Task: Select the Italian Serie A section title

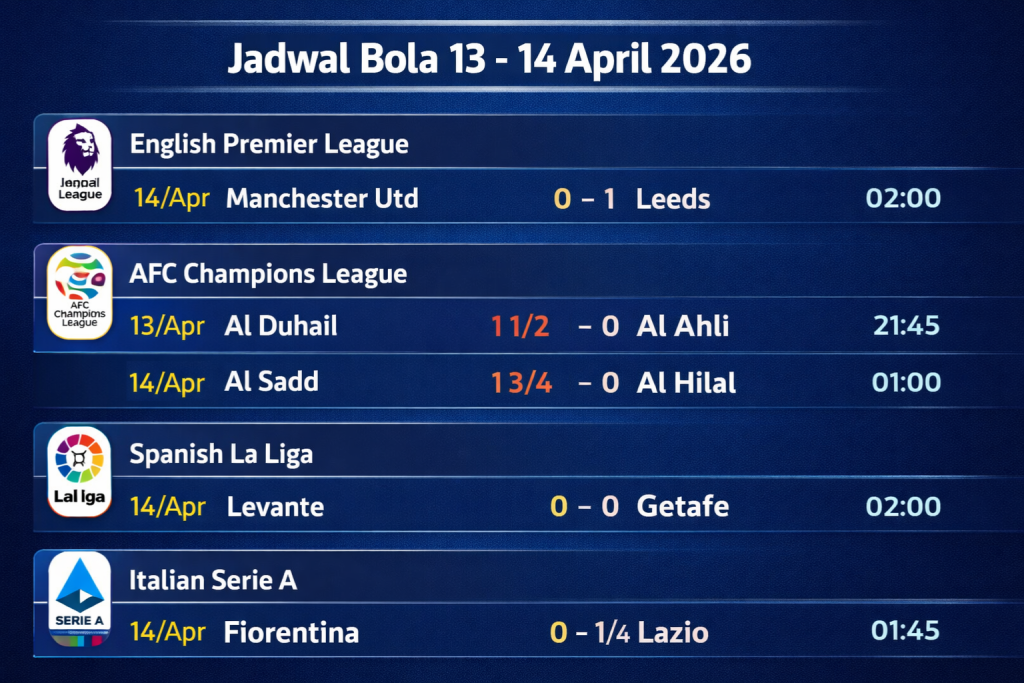Action: point(213,580)
